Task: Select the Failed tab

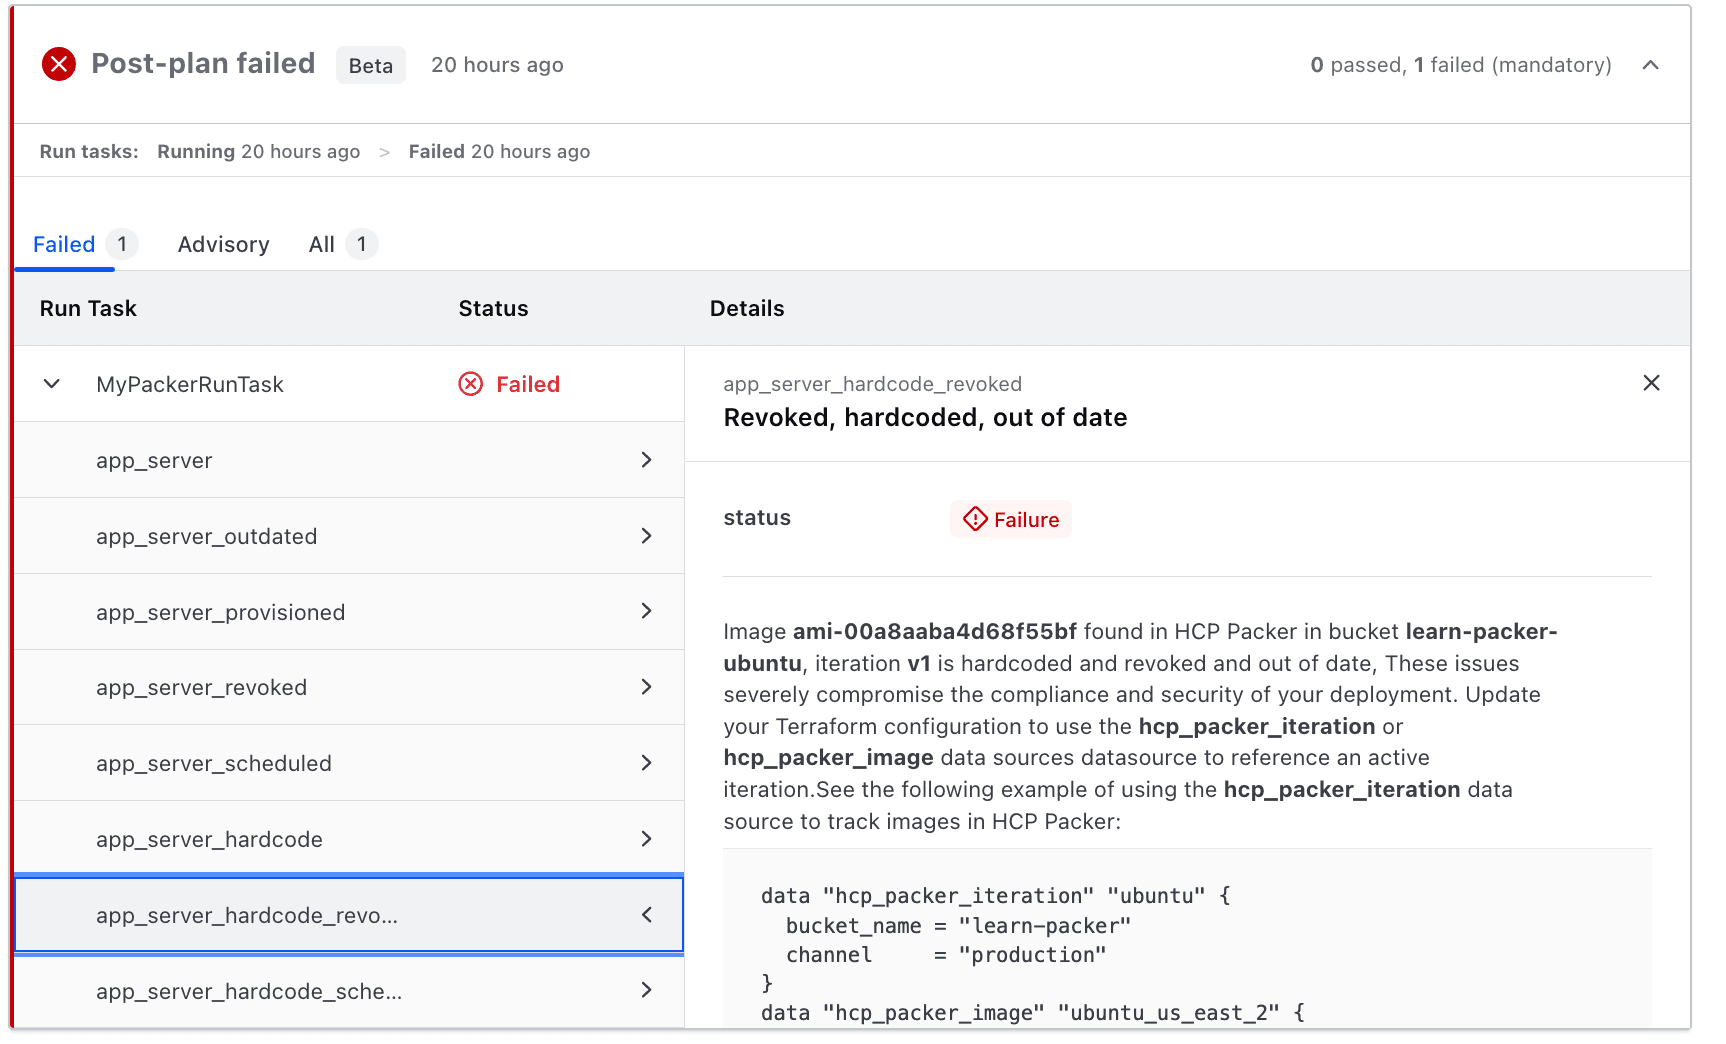Action: [63, 244]
